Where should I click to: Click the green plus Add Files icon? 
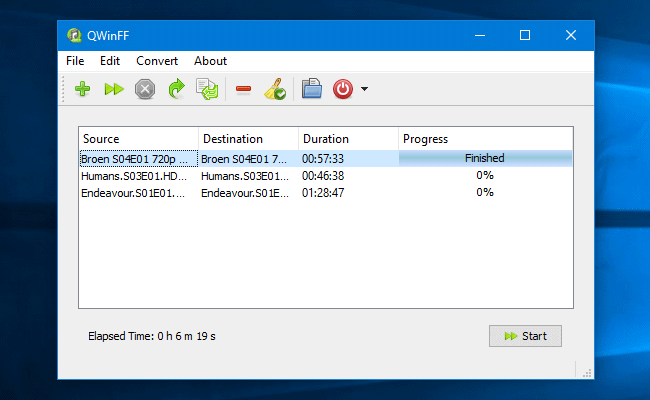(x=82, y=89)
